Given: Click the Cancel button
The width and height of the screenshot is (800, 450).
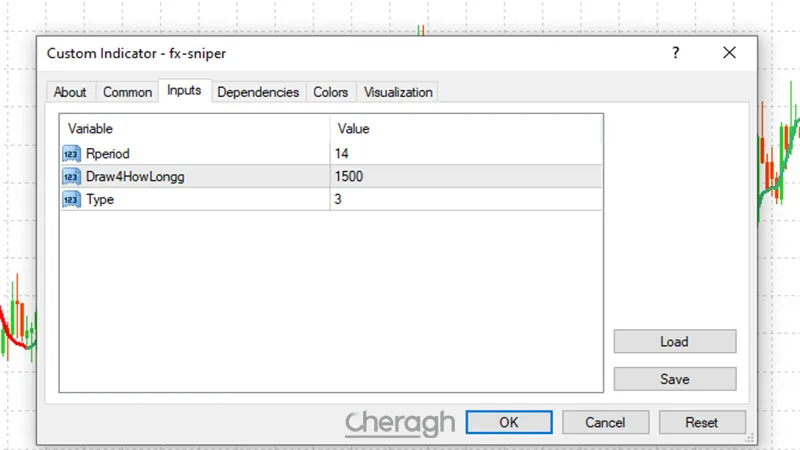Looking at the screenshot, I should (x=605, y=422).
